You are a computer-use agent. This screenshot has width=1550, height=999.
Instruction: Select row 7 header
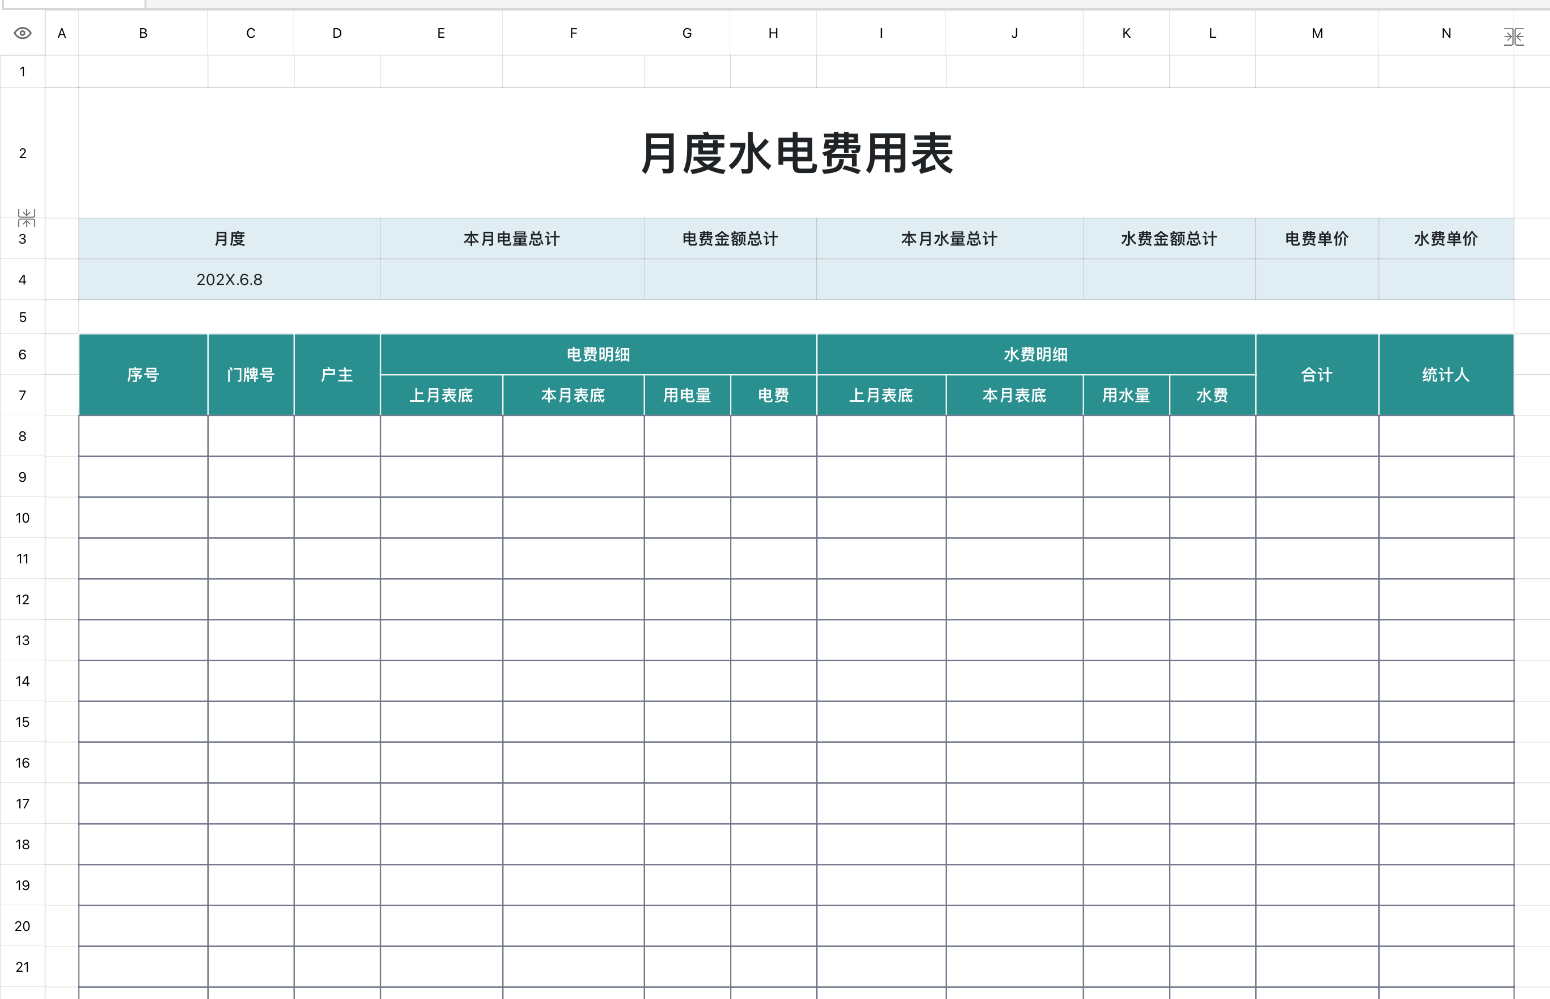(x=22, y=395)
